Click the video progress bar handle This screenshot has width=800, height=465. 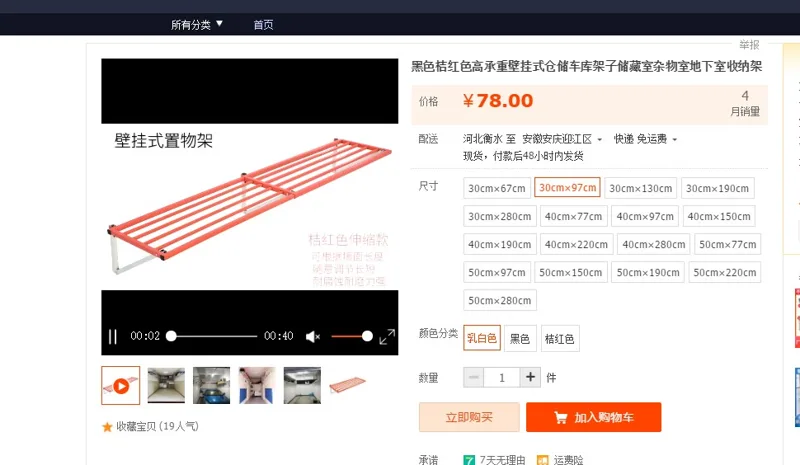[x=171, y=336]
